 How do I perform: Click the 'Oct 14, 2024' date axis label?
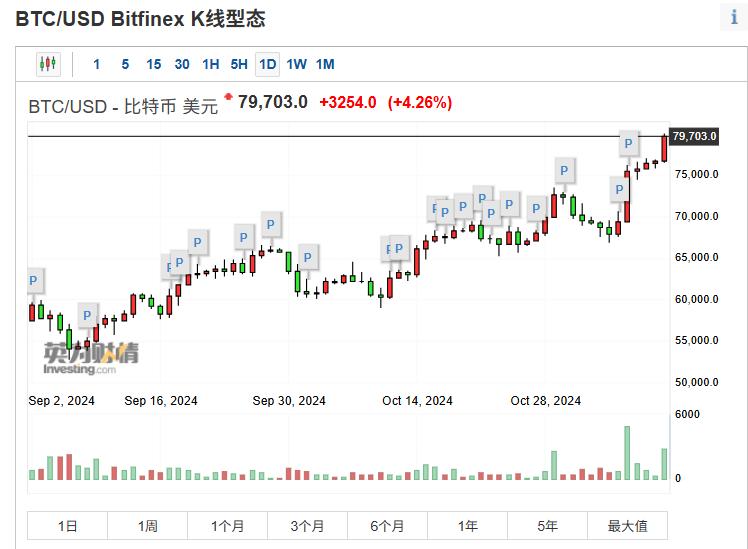click(417, 400)
